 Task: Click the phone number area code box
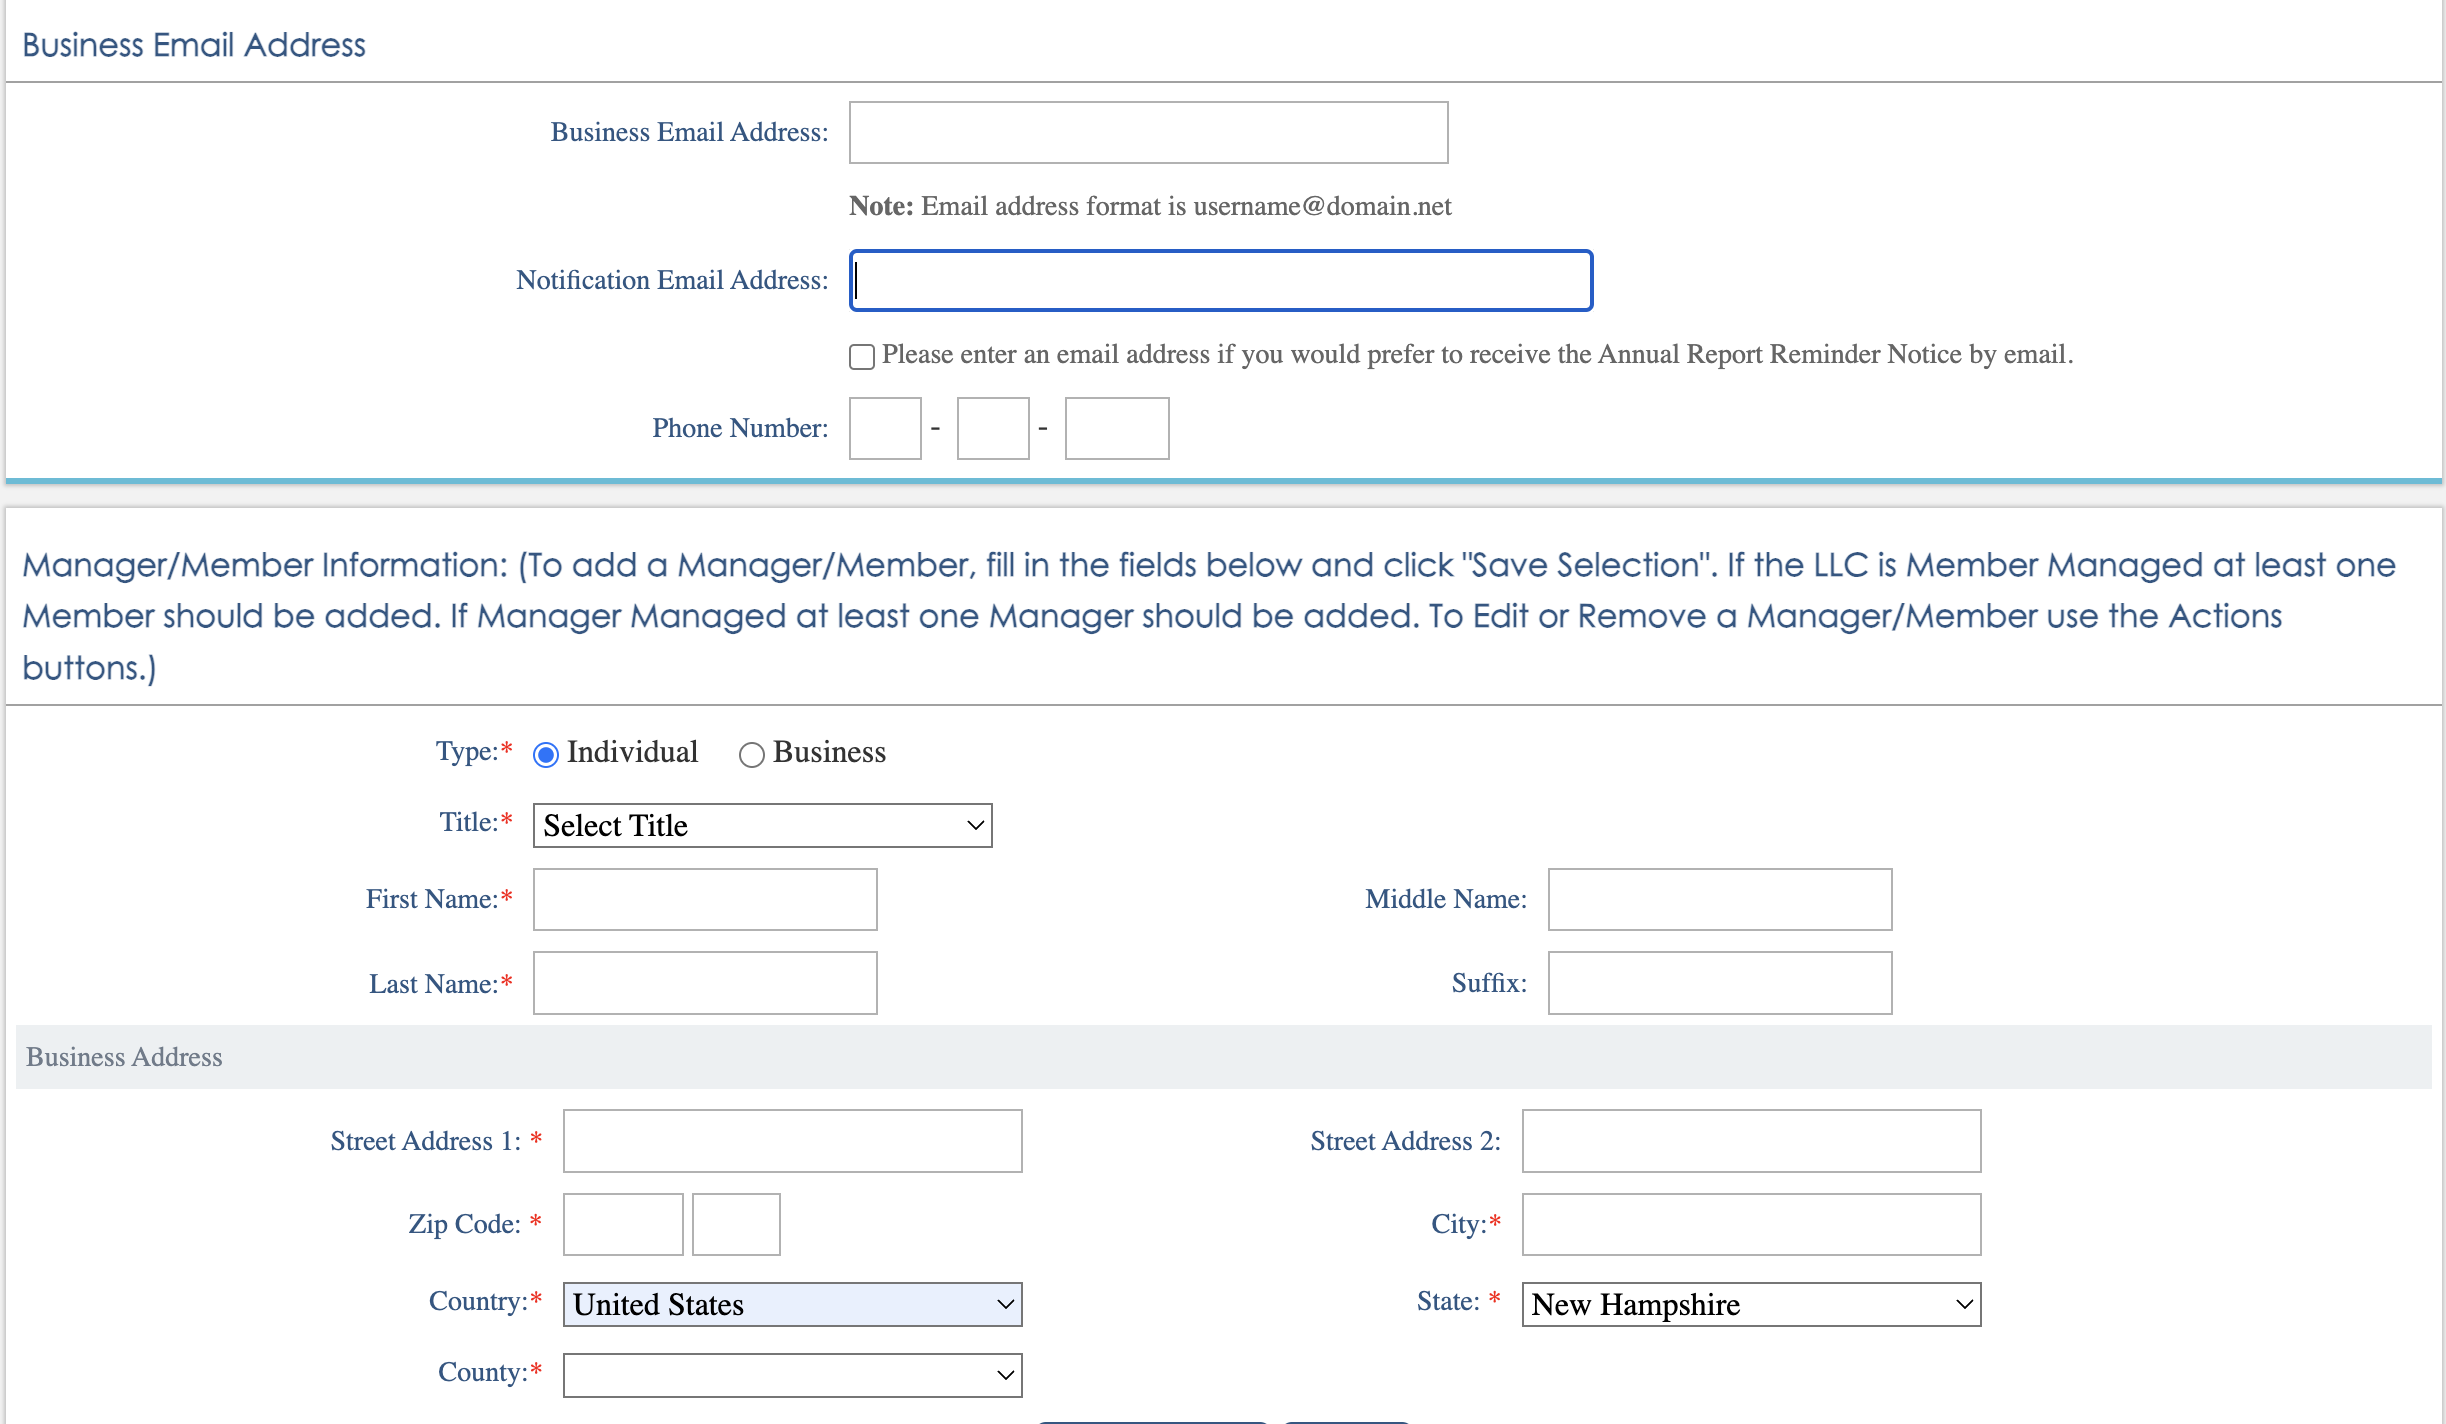tap(885, 428)
